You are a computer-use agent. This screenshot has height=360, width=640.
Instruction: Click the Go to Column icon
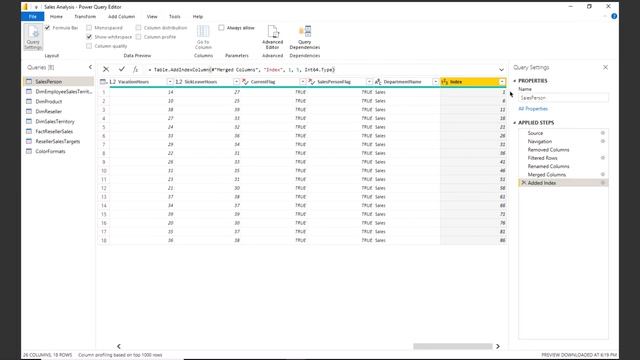click(203, 31)
